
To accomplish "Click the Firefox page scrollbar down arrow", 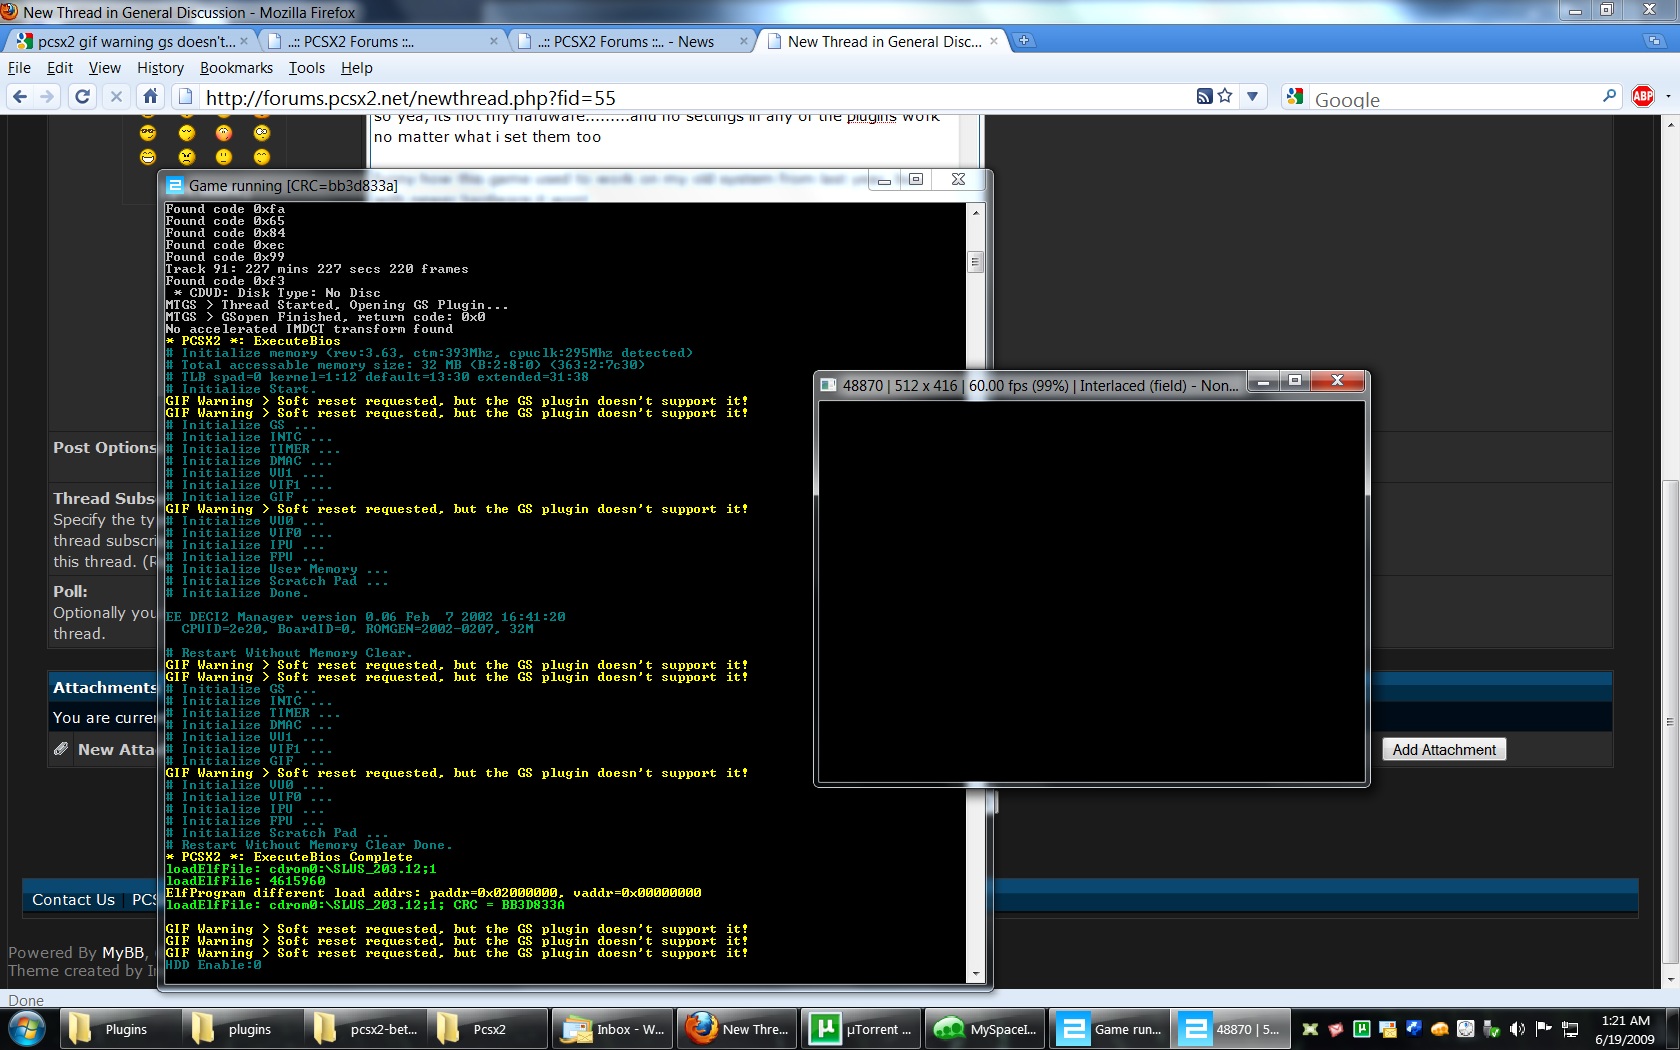I will tap(1670, 981).
